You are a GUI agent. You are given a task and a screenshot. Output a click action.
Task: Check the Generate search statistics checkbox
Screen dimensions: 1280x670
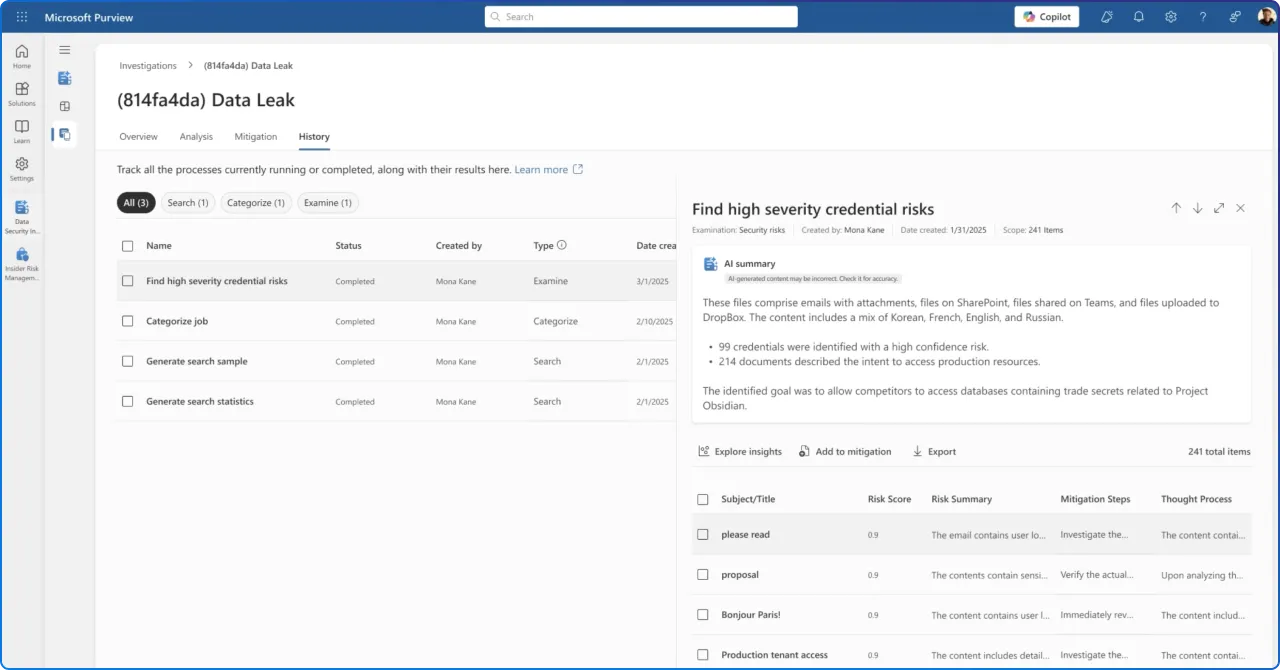click(127, 401)
